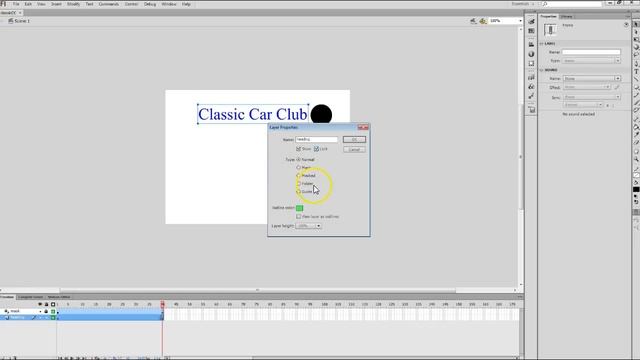Toggle the Lock checkbox in Layer Properties
Image resolution: width=640 pixels, height=360 pixels.
click(316, 149)
